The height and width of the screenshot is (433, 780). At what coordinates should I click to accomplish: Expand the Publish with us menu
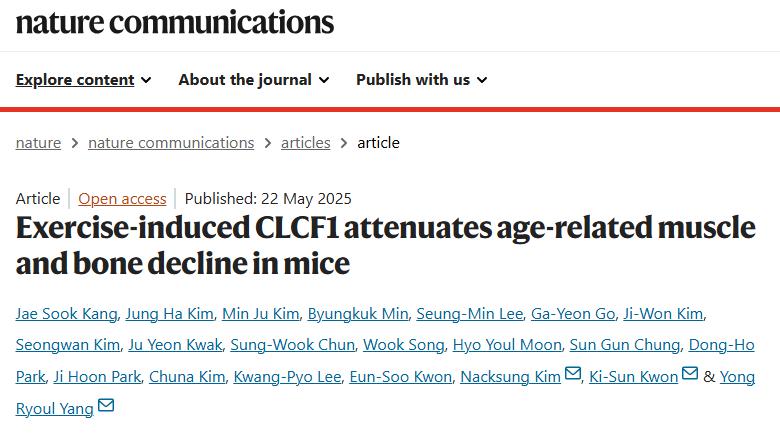(x=421, y=80)
